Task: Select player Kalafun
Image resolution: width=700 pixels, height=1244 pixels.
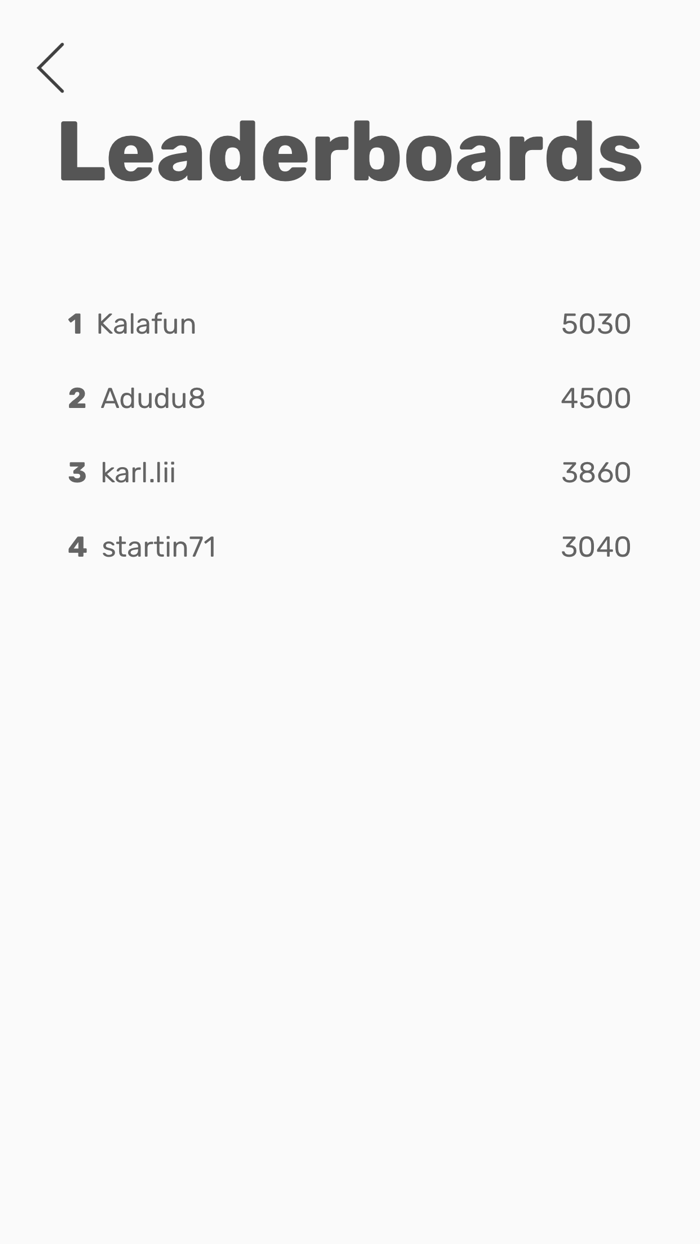Action: click(146, 323)
